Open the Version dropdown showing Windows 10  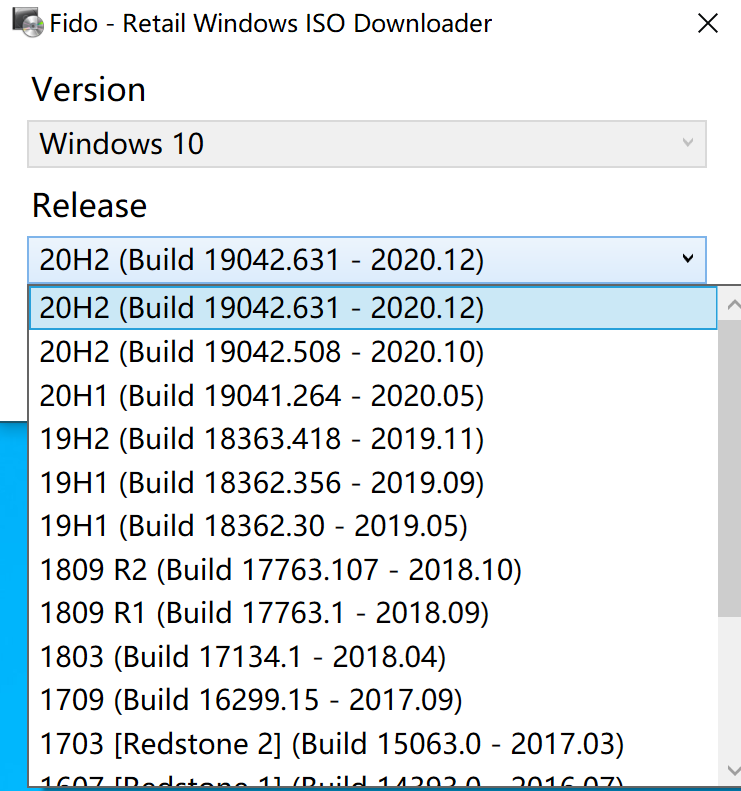point(367,144)
